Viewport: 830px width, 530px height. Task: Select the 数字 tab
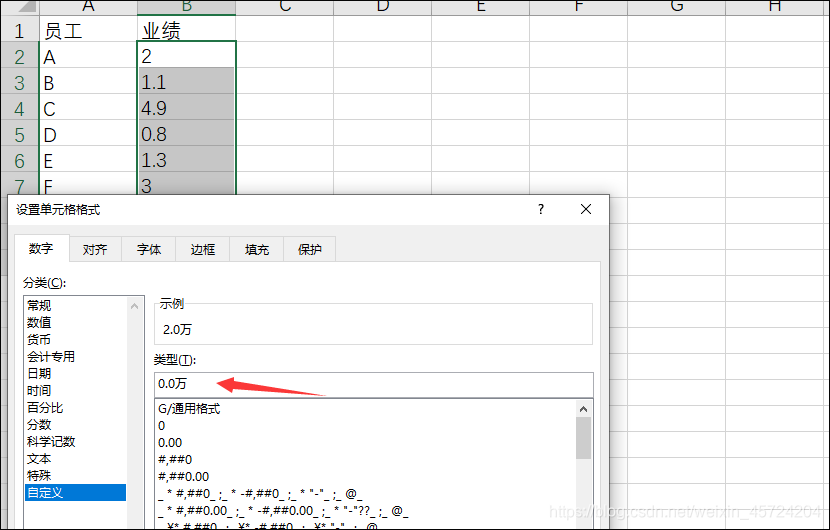pos(41,248)
